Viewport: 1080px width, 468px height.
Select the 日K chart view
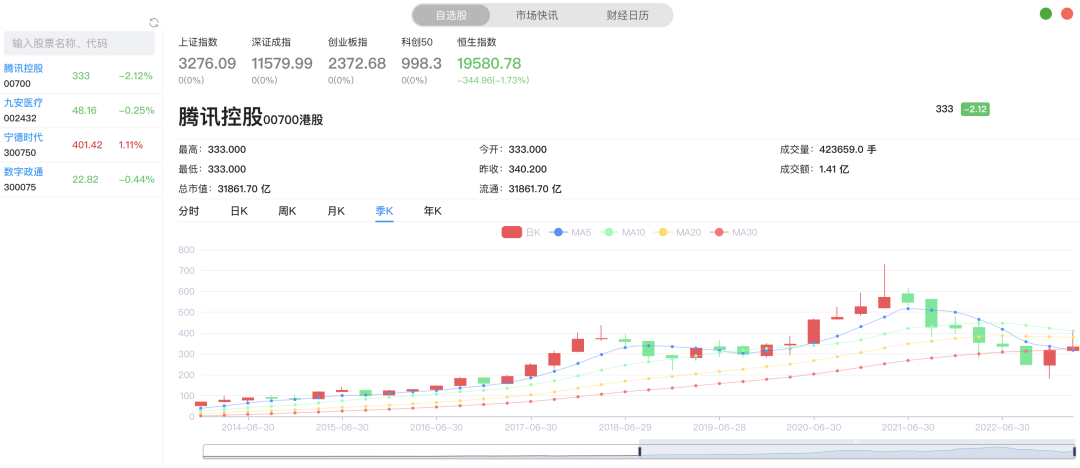(x=239, y=211)
